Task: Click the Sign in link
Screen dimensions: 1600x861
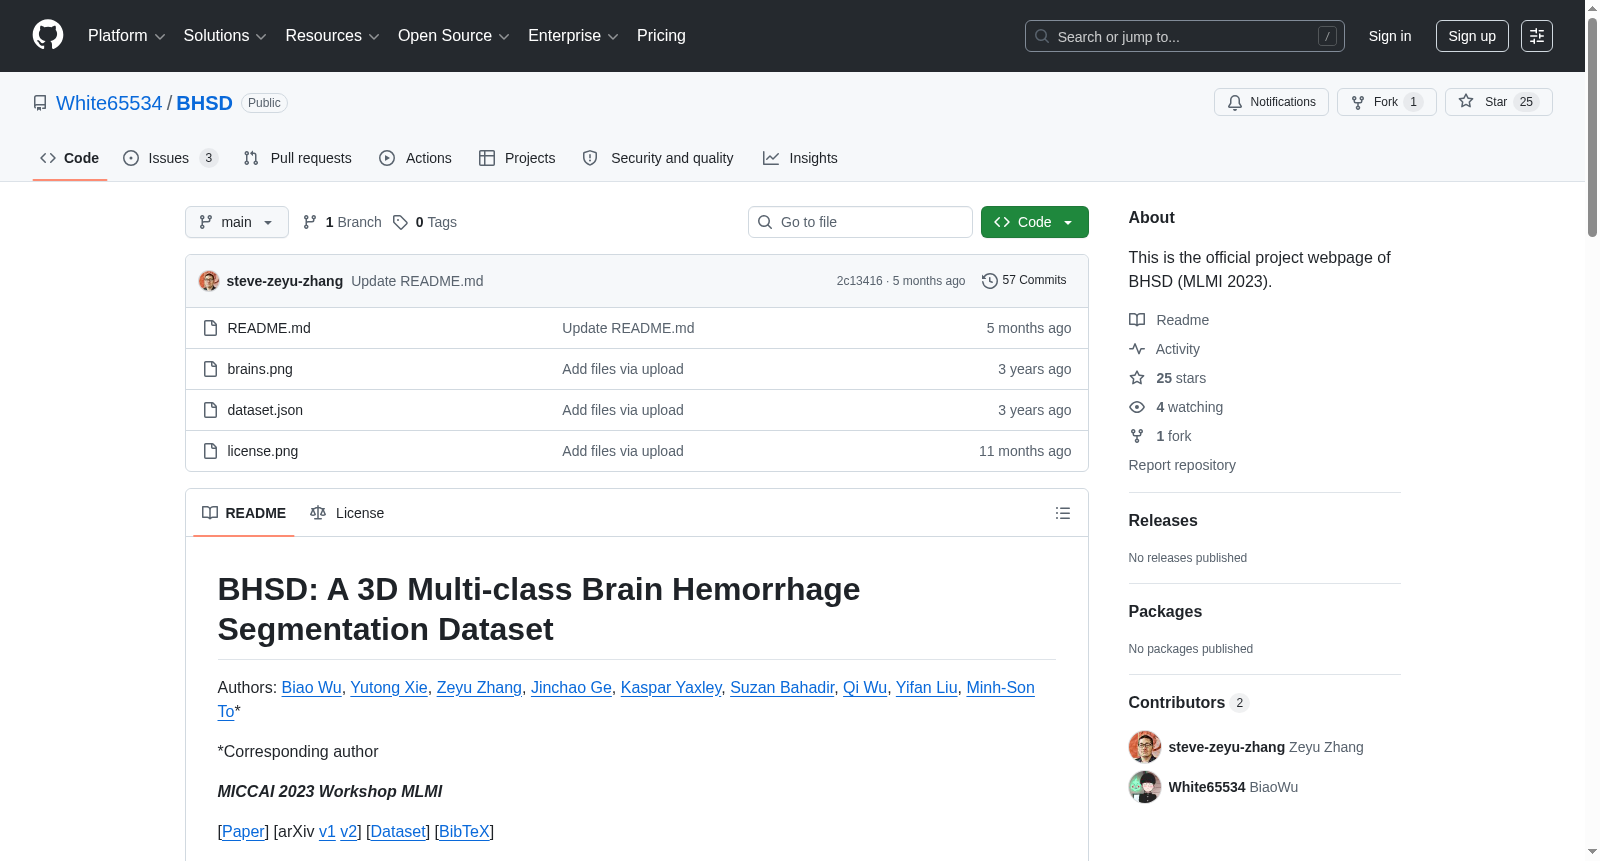Action: pos(1390,36)
